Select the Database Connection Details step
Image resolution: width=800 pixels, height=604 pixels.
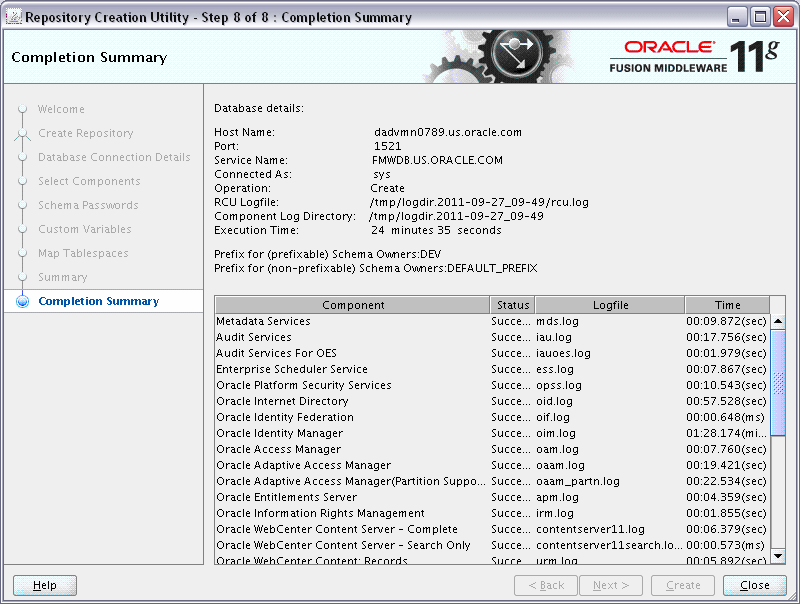113,157
